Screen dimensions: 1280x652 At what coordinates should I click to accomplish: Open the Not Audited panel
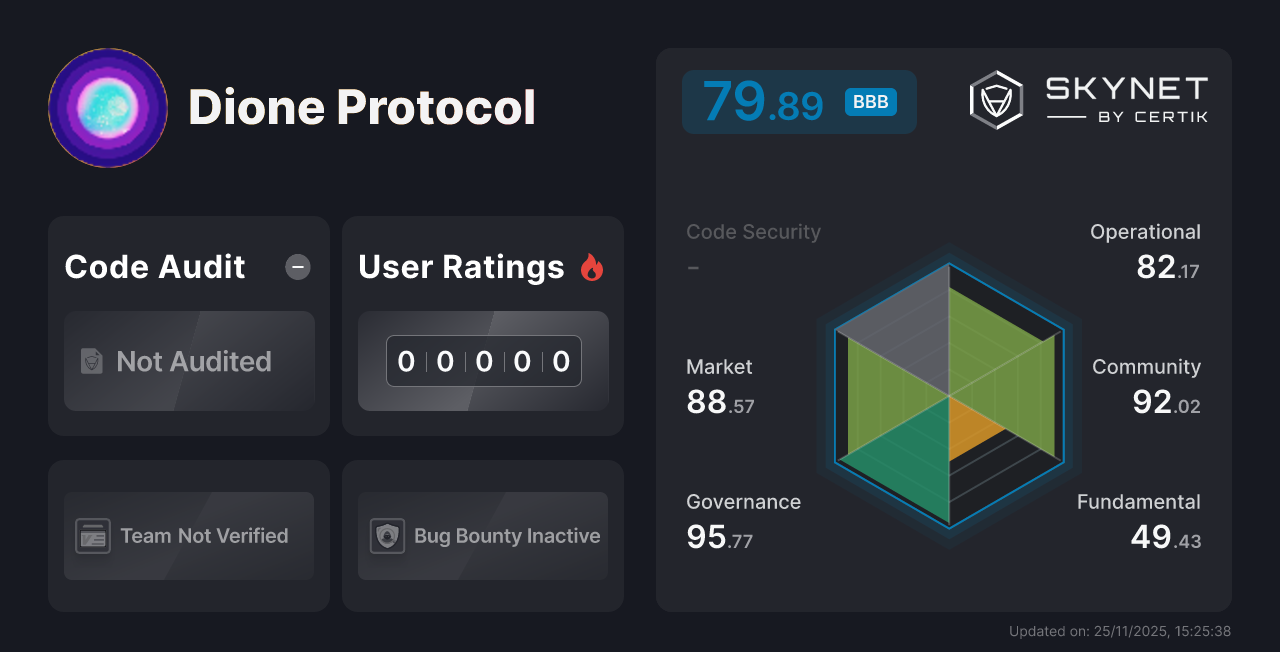pos(189,361)
